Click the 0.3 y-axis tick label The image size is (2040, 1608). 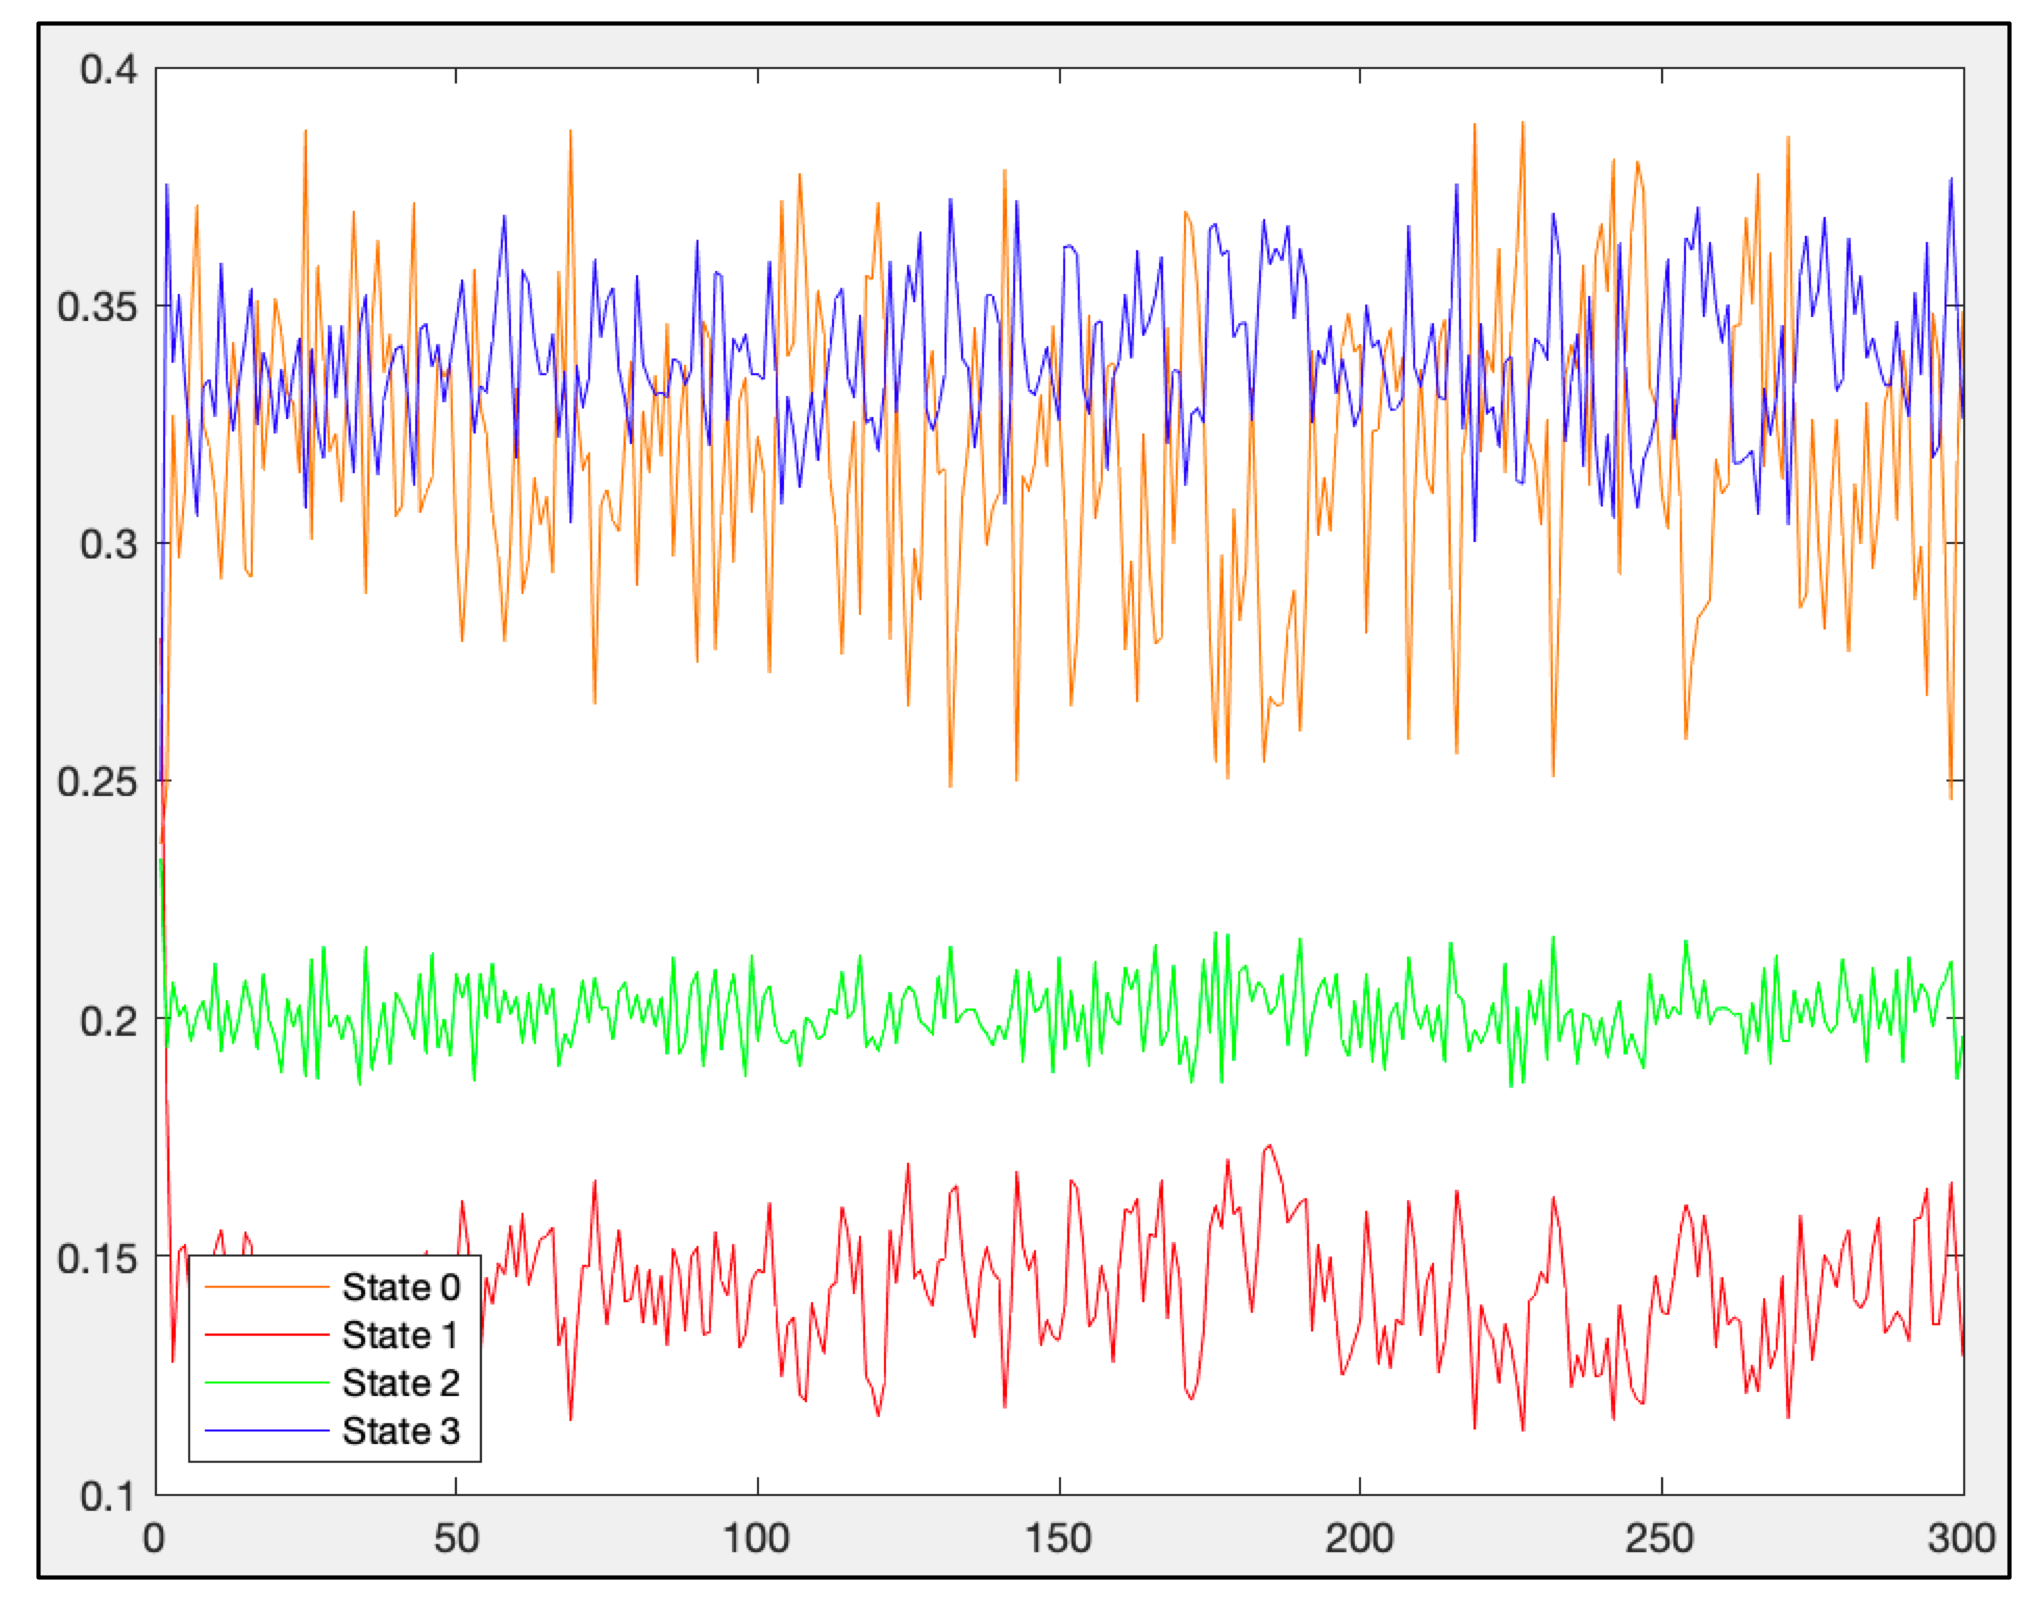click(x=108, y=545)
